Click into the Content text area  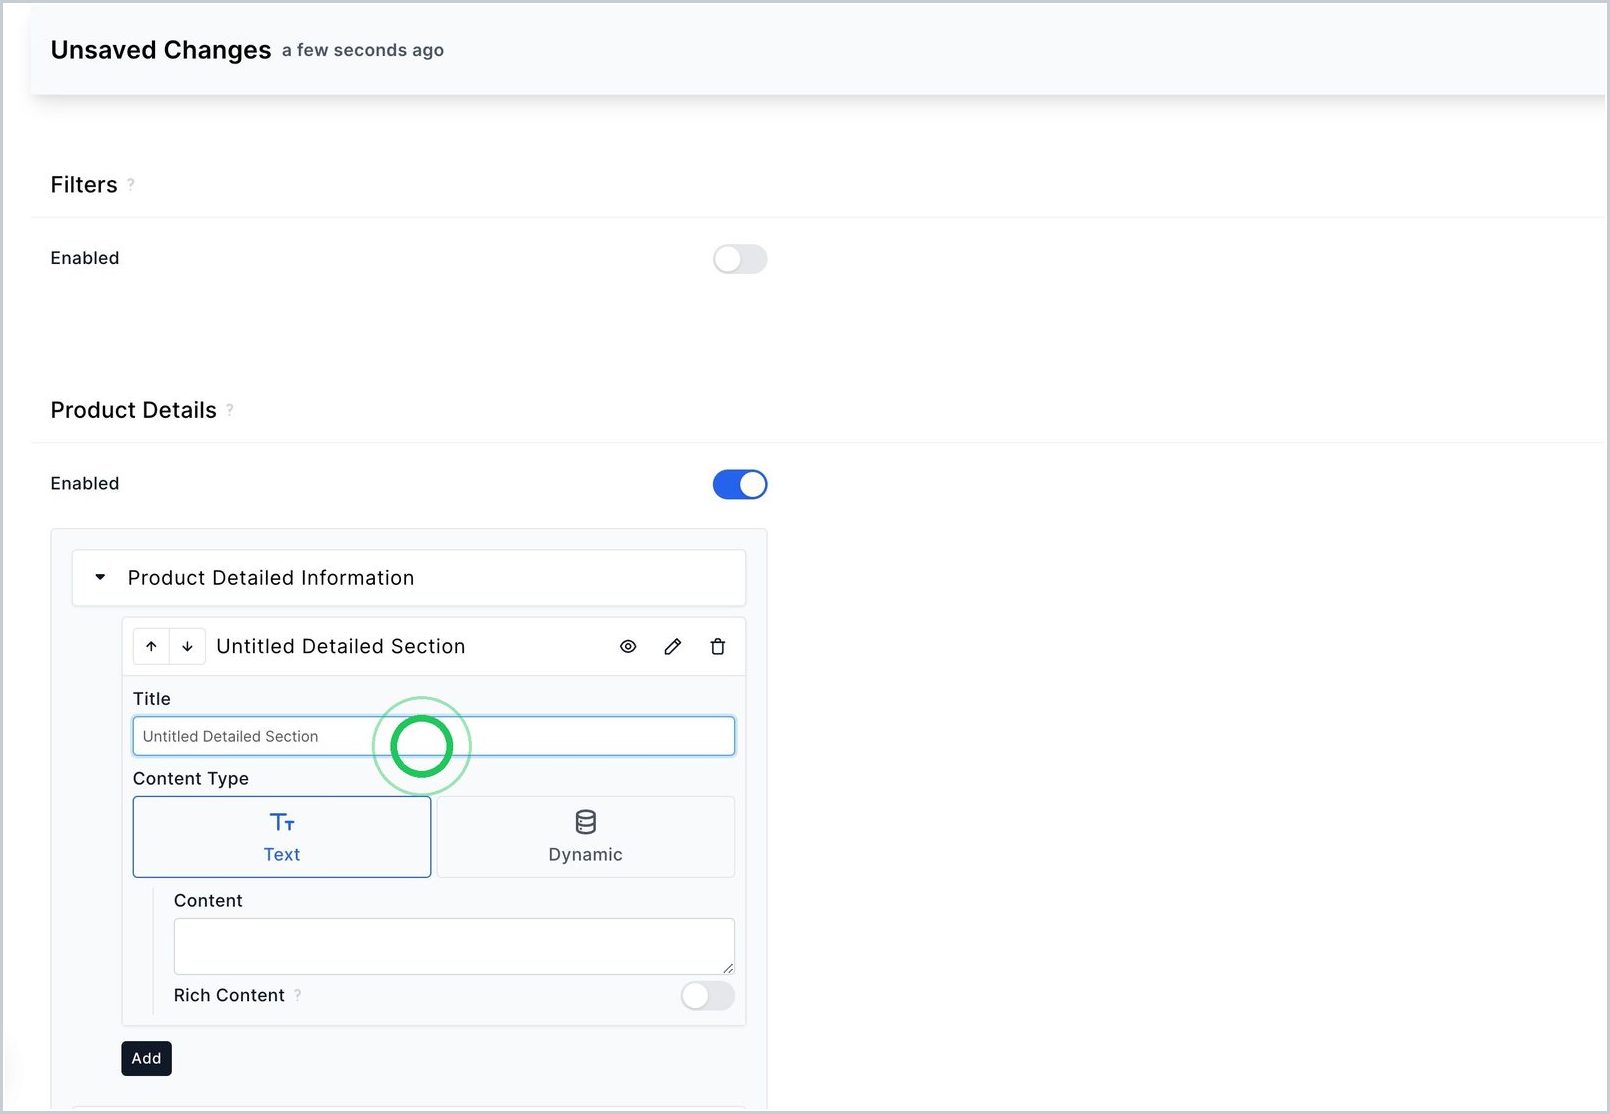click(454, 946)
